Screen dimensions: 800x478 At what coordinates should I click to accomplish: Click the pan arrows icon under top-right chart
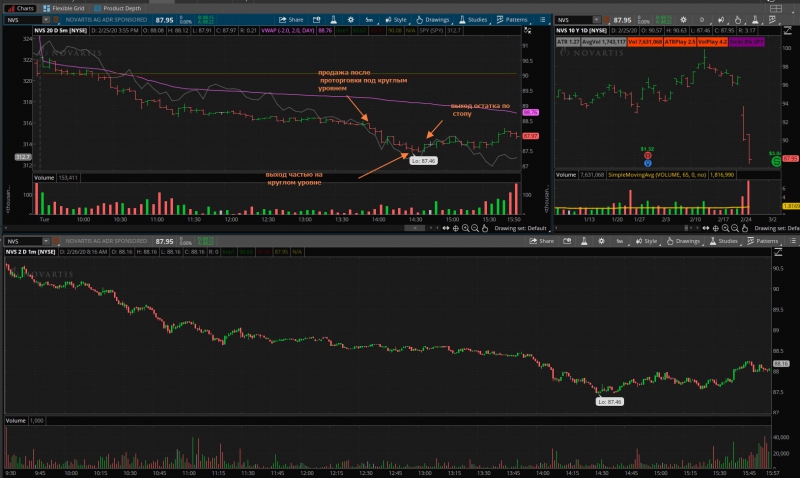pos(706,228)
